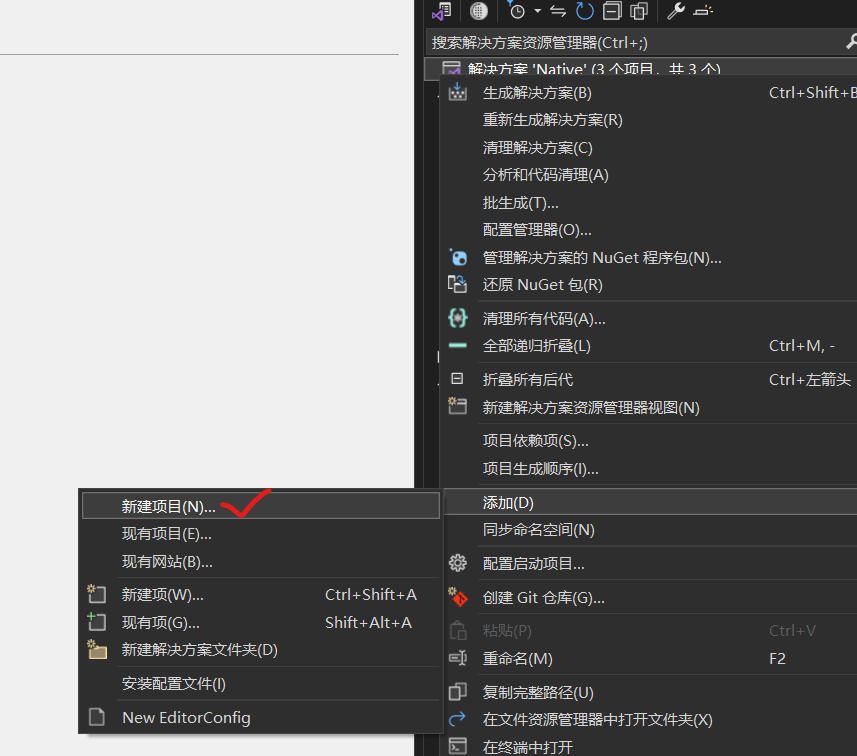
Task: Click the globe icon in the top toolbar
Action: coord(478,11)
